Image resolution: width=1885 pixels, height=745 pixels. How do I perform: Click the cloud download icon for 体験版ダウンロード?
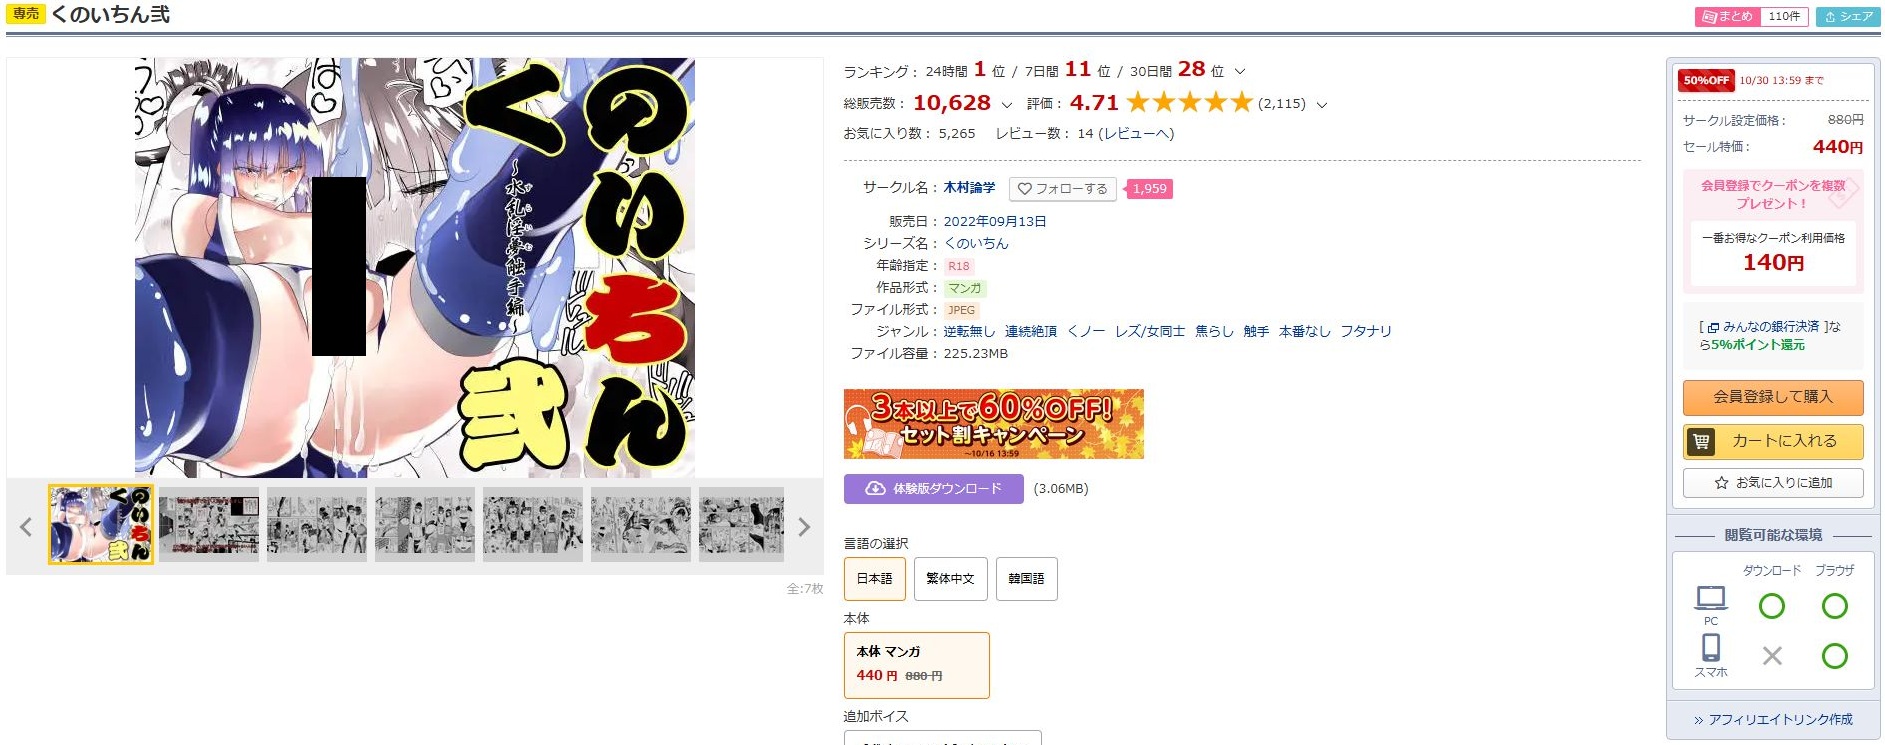tap(875, 488)
